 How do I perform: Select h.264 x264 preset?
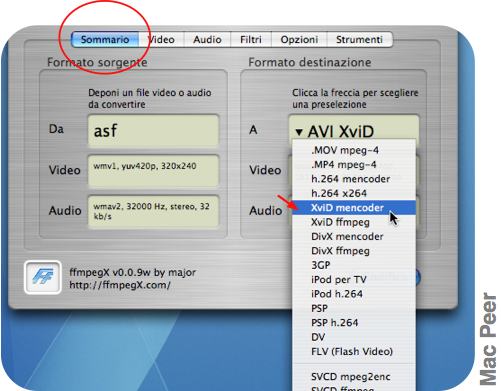[x=354, y=193]
